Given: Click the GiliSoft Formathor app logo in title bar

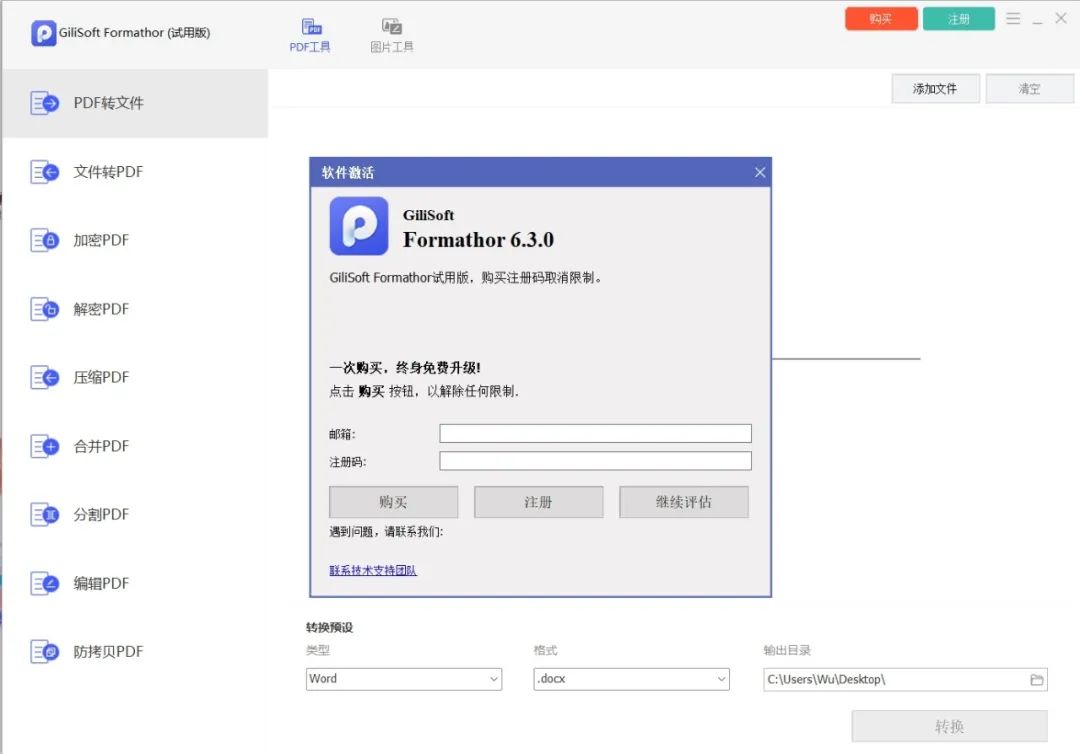Looking at the screenshot, I should point(43,32).
